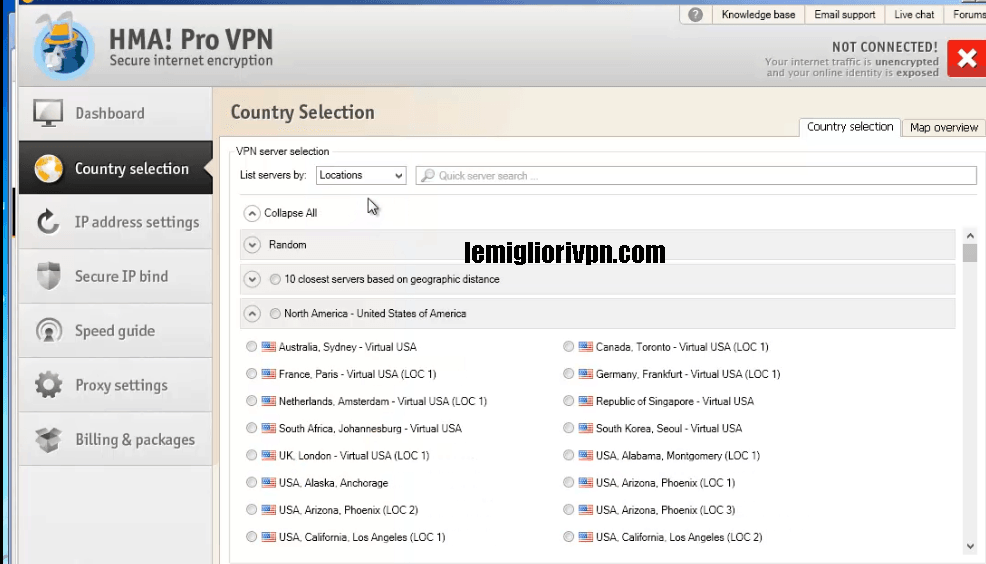Click flag icon beside South Korea, Seoul

(x=585, y=428)
